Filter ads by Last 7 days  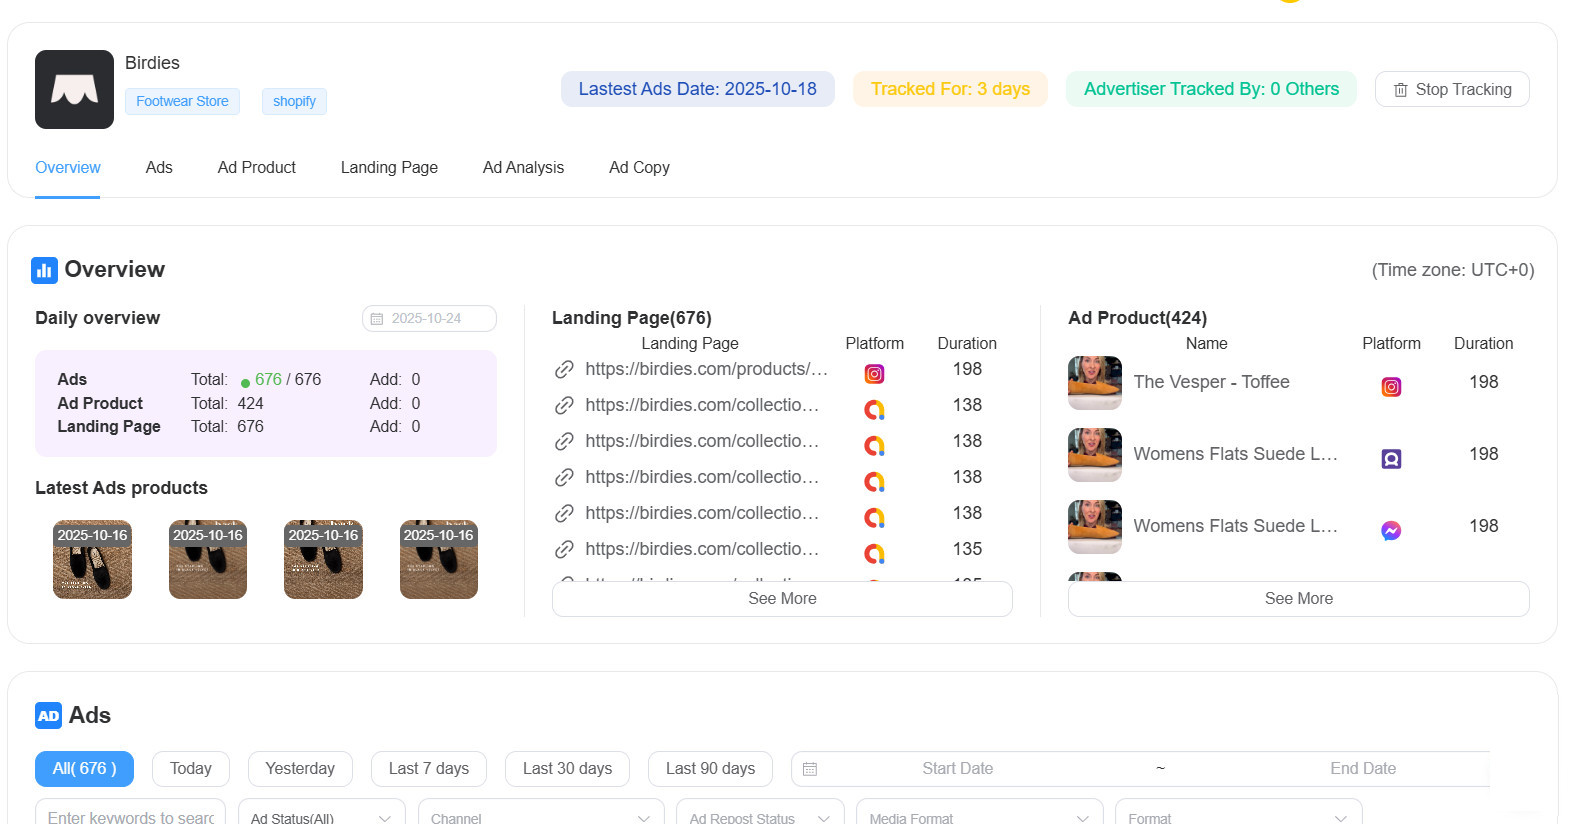click(x=429, y=769)
